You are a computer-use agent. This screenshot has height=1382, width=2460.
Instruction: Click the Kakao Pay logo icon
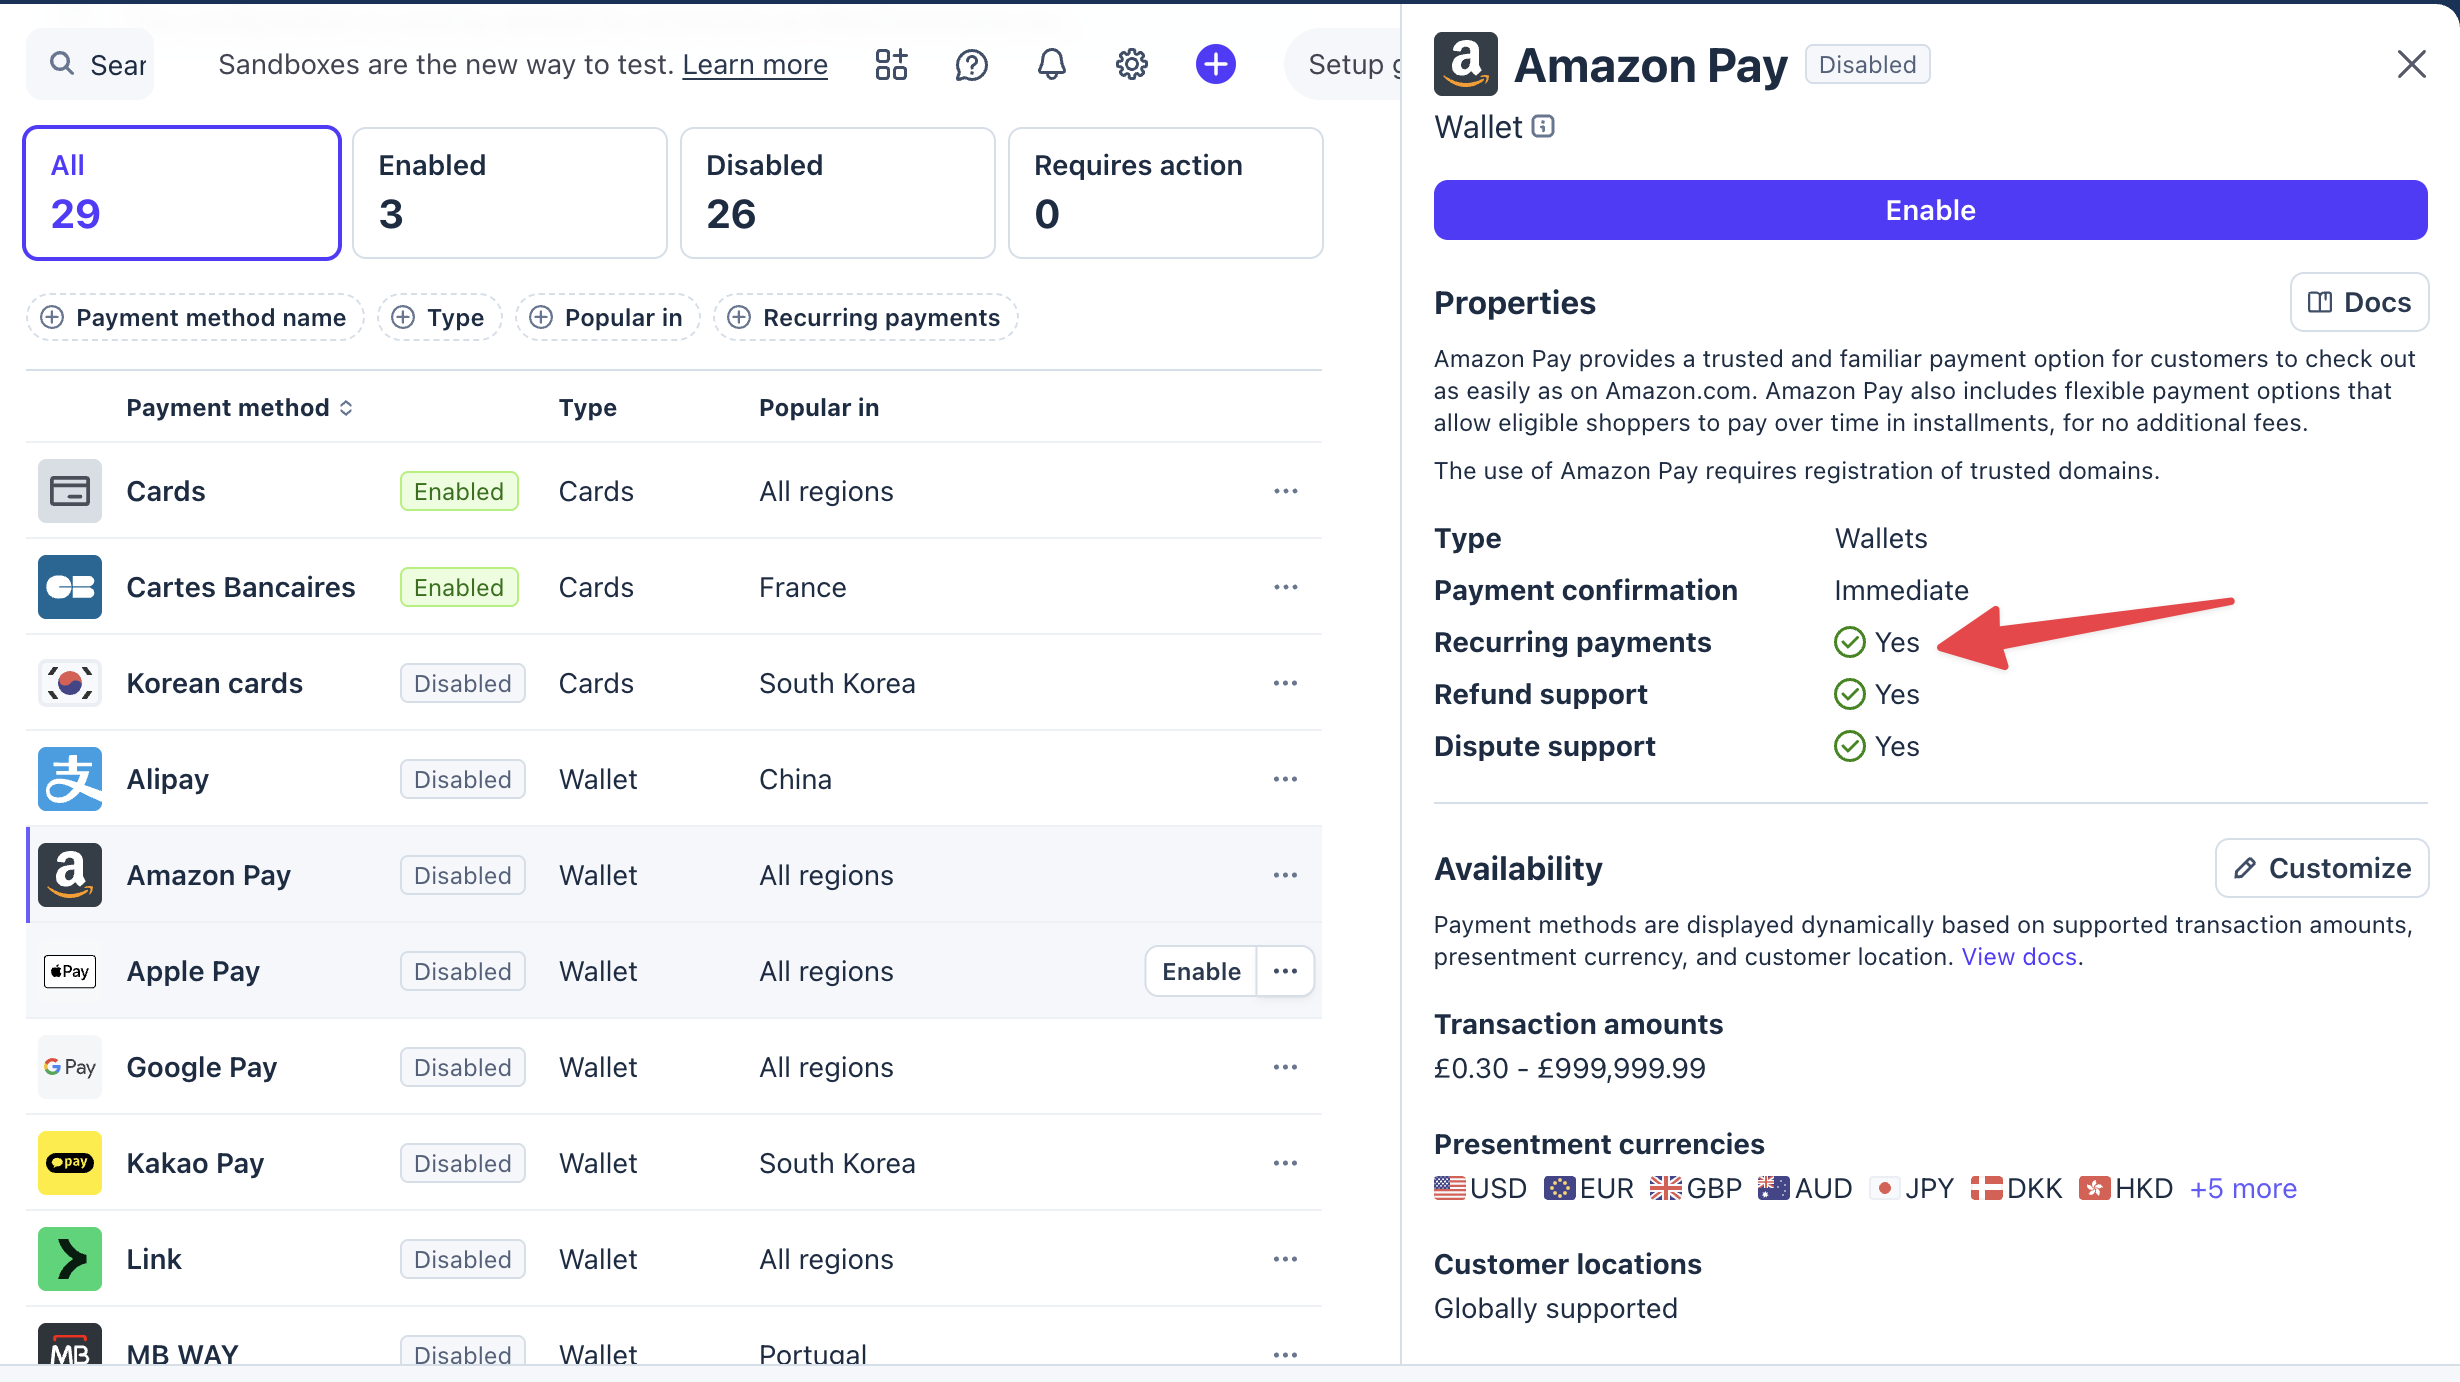pyautogui.click(x=70, y=1163)
